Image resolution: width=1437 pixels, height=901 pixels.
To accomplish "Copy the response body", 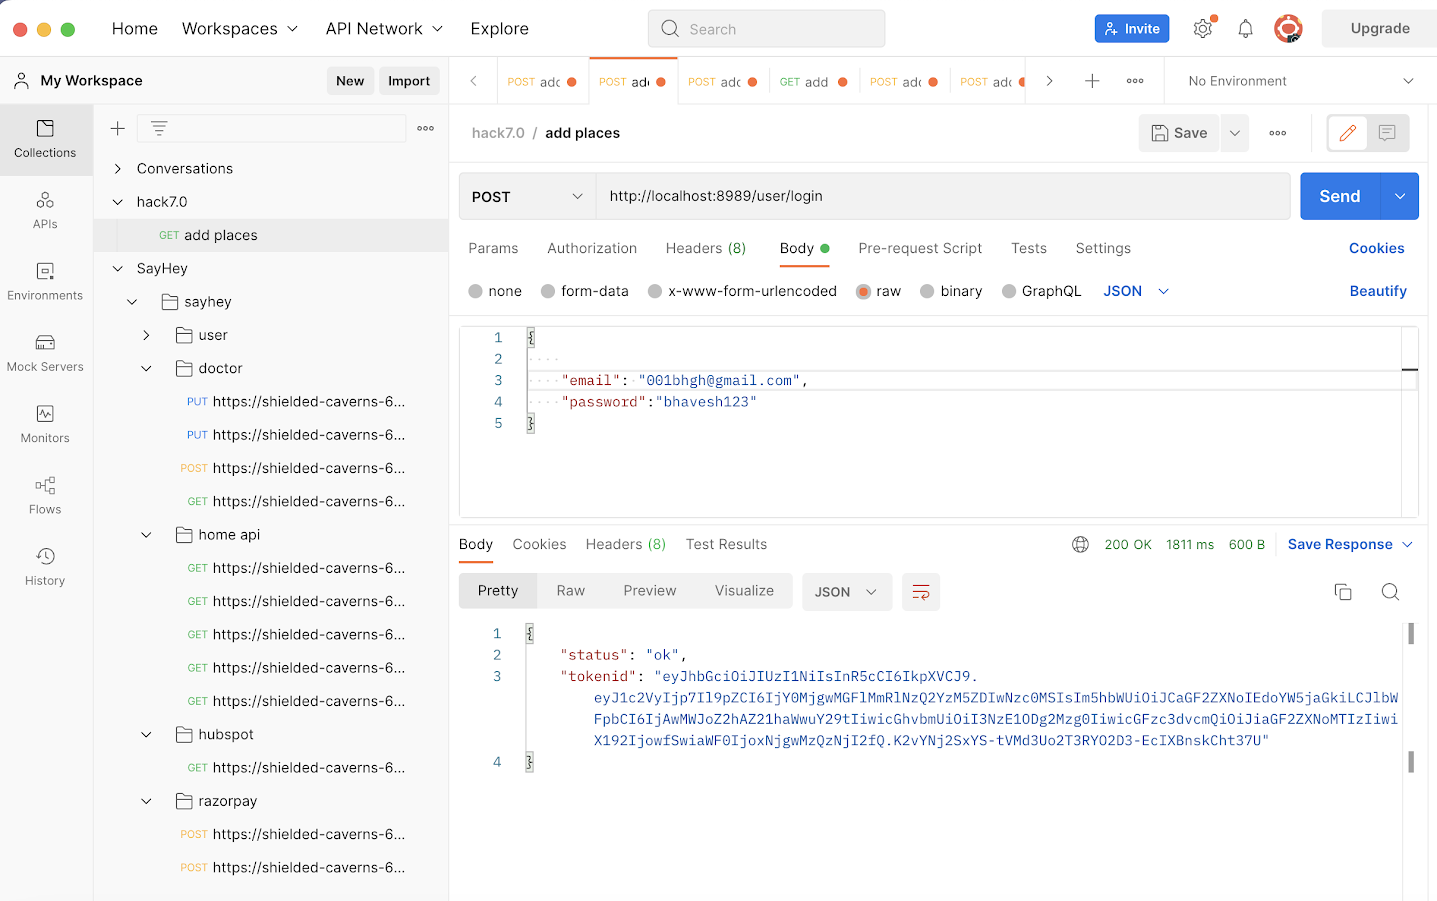I will (1343, 591).
